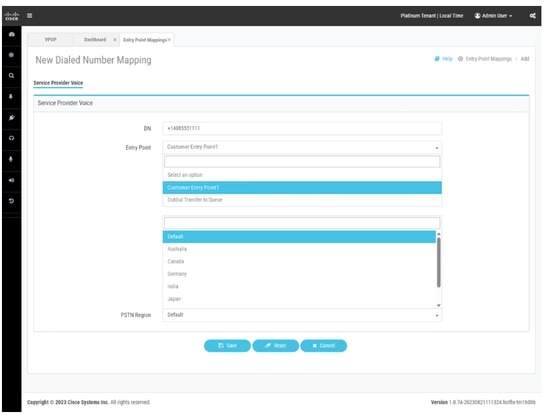Click the home icon in the sidebar
Viewport: 546px width, 416px height.
click(x=11, y=34)
